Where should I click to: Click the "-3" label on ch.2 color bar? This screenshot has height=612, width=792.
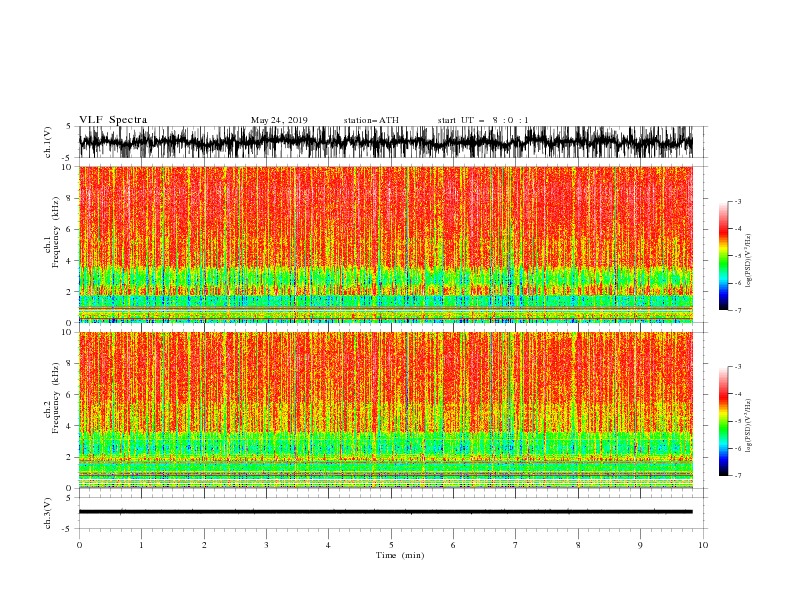click(x=738, y=367)
